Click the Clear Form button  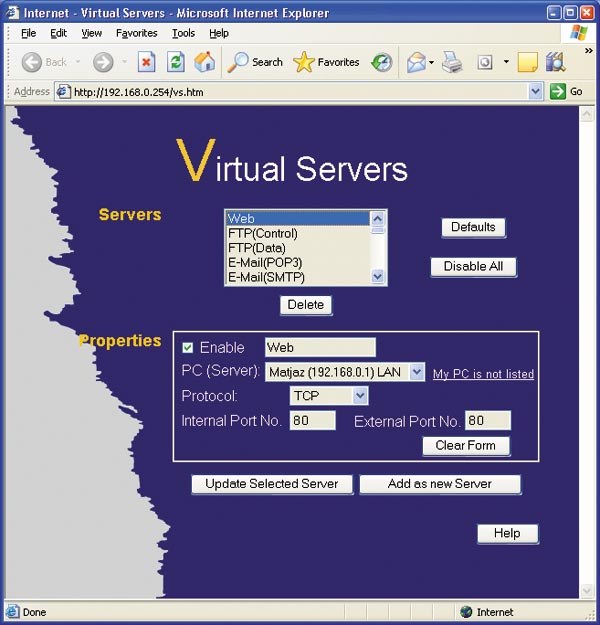[x=466, y=446]
